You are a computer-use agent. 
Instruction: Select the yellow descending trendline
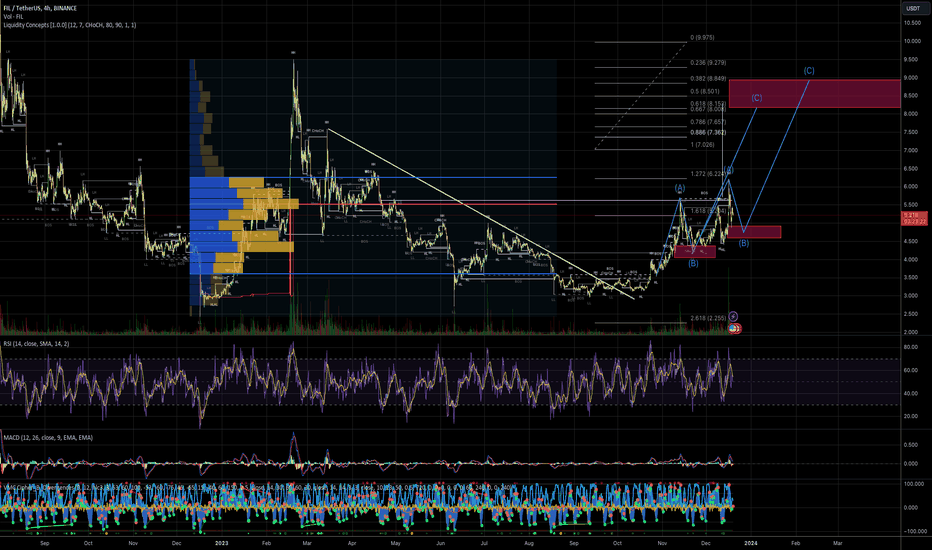(481, 213)
